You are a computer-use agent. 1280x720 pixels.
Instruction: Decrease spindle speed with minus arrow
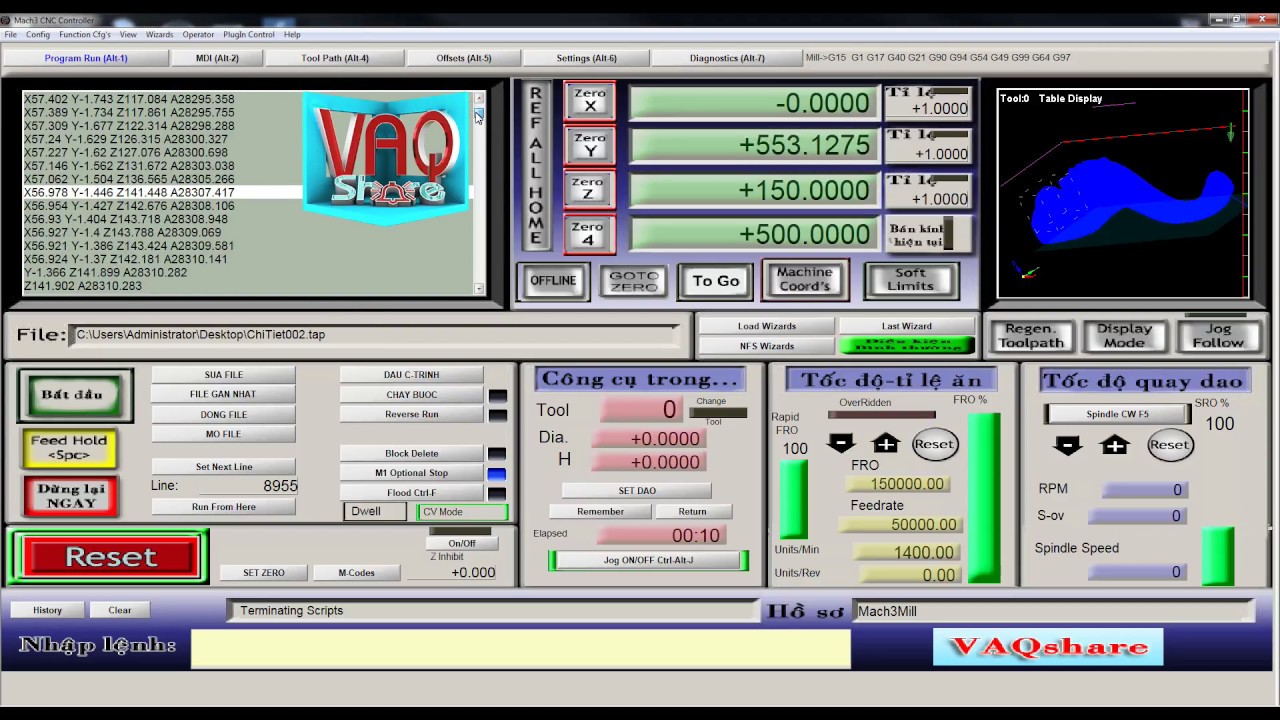[x=1068, y=445]
